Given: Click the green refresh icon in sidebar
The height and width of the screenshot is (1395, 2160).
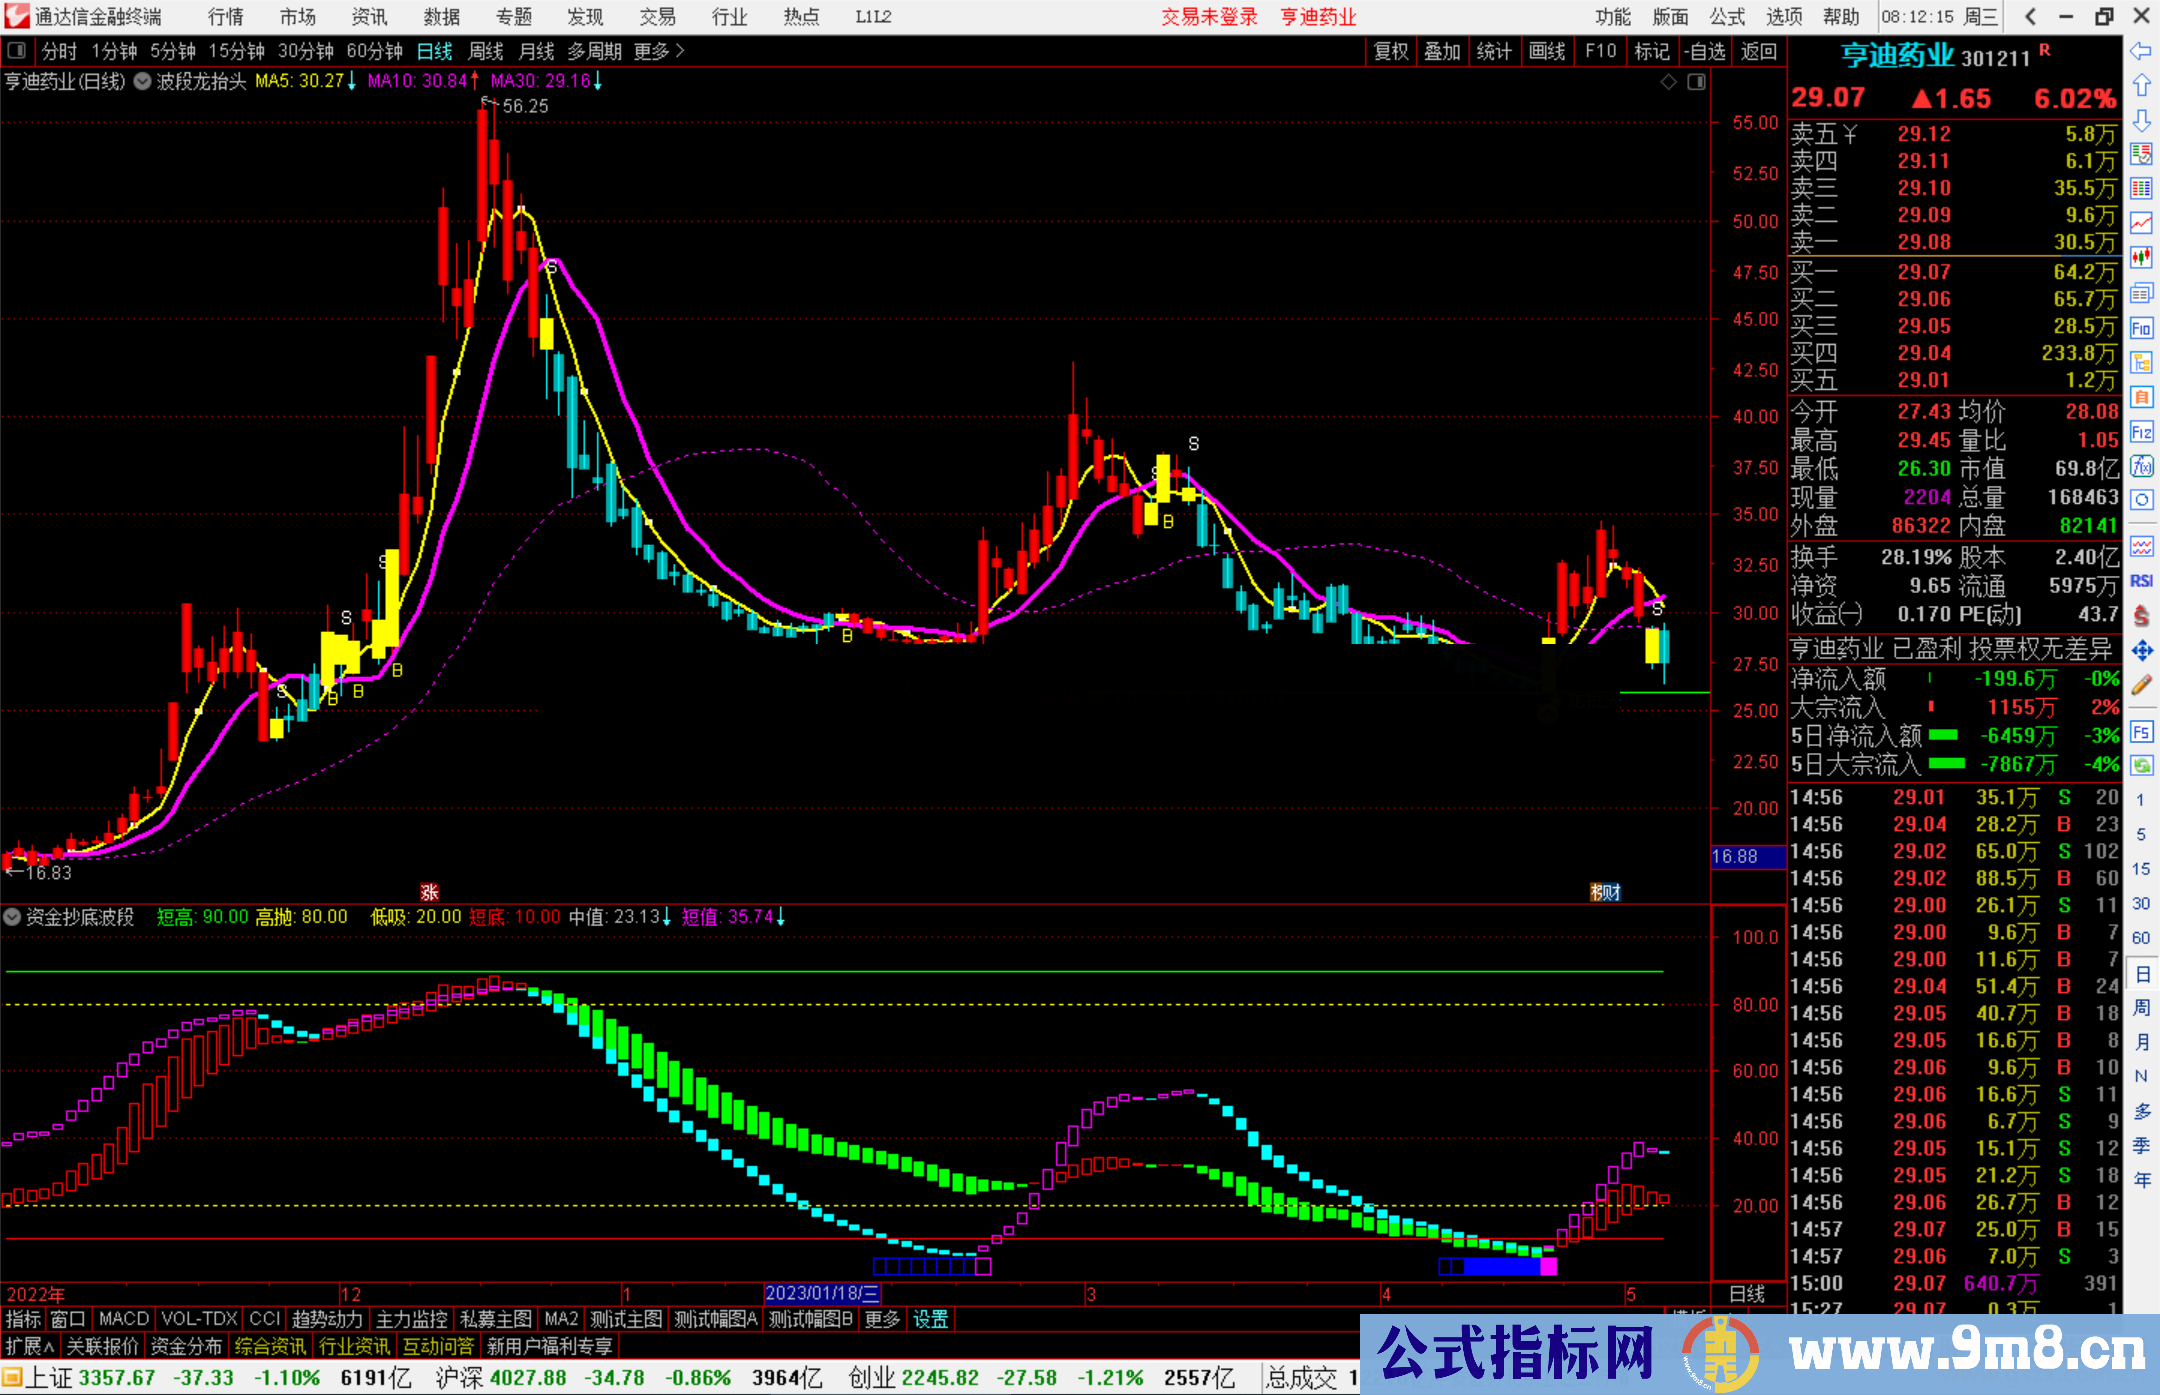Looking at the screenshot, I should (x=2141, y=766).
